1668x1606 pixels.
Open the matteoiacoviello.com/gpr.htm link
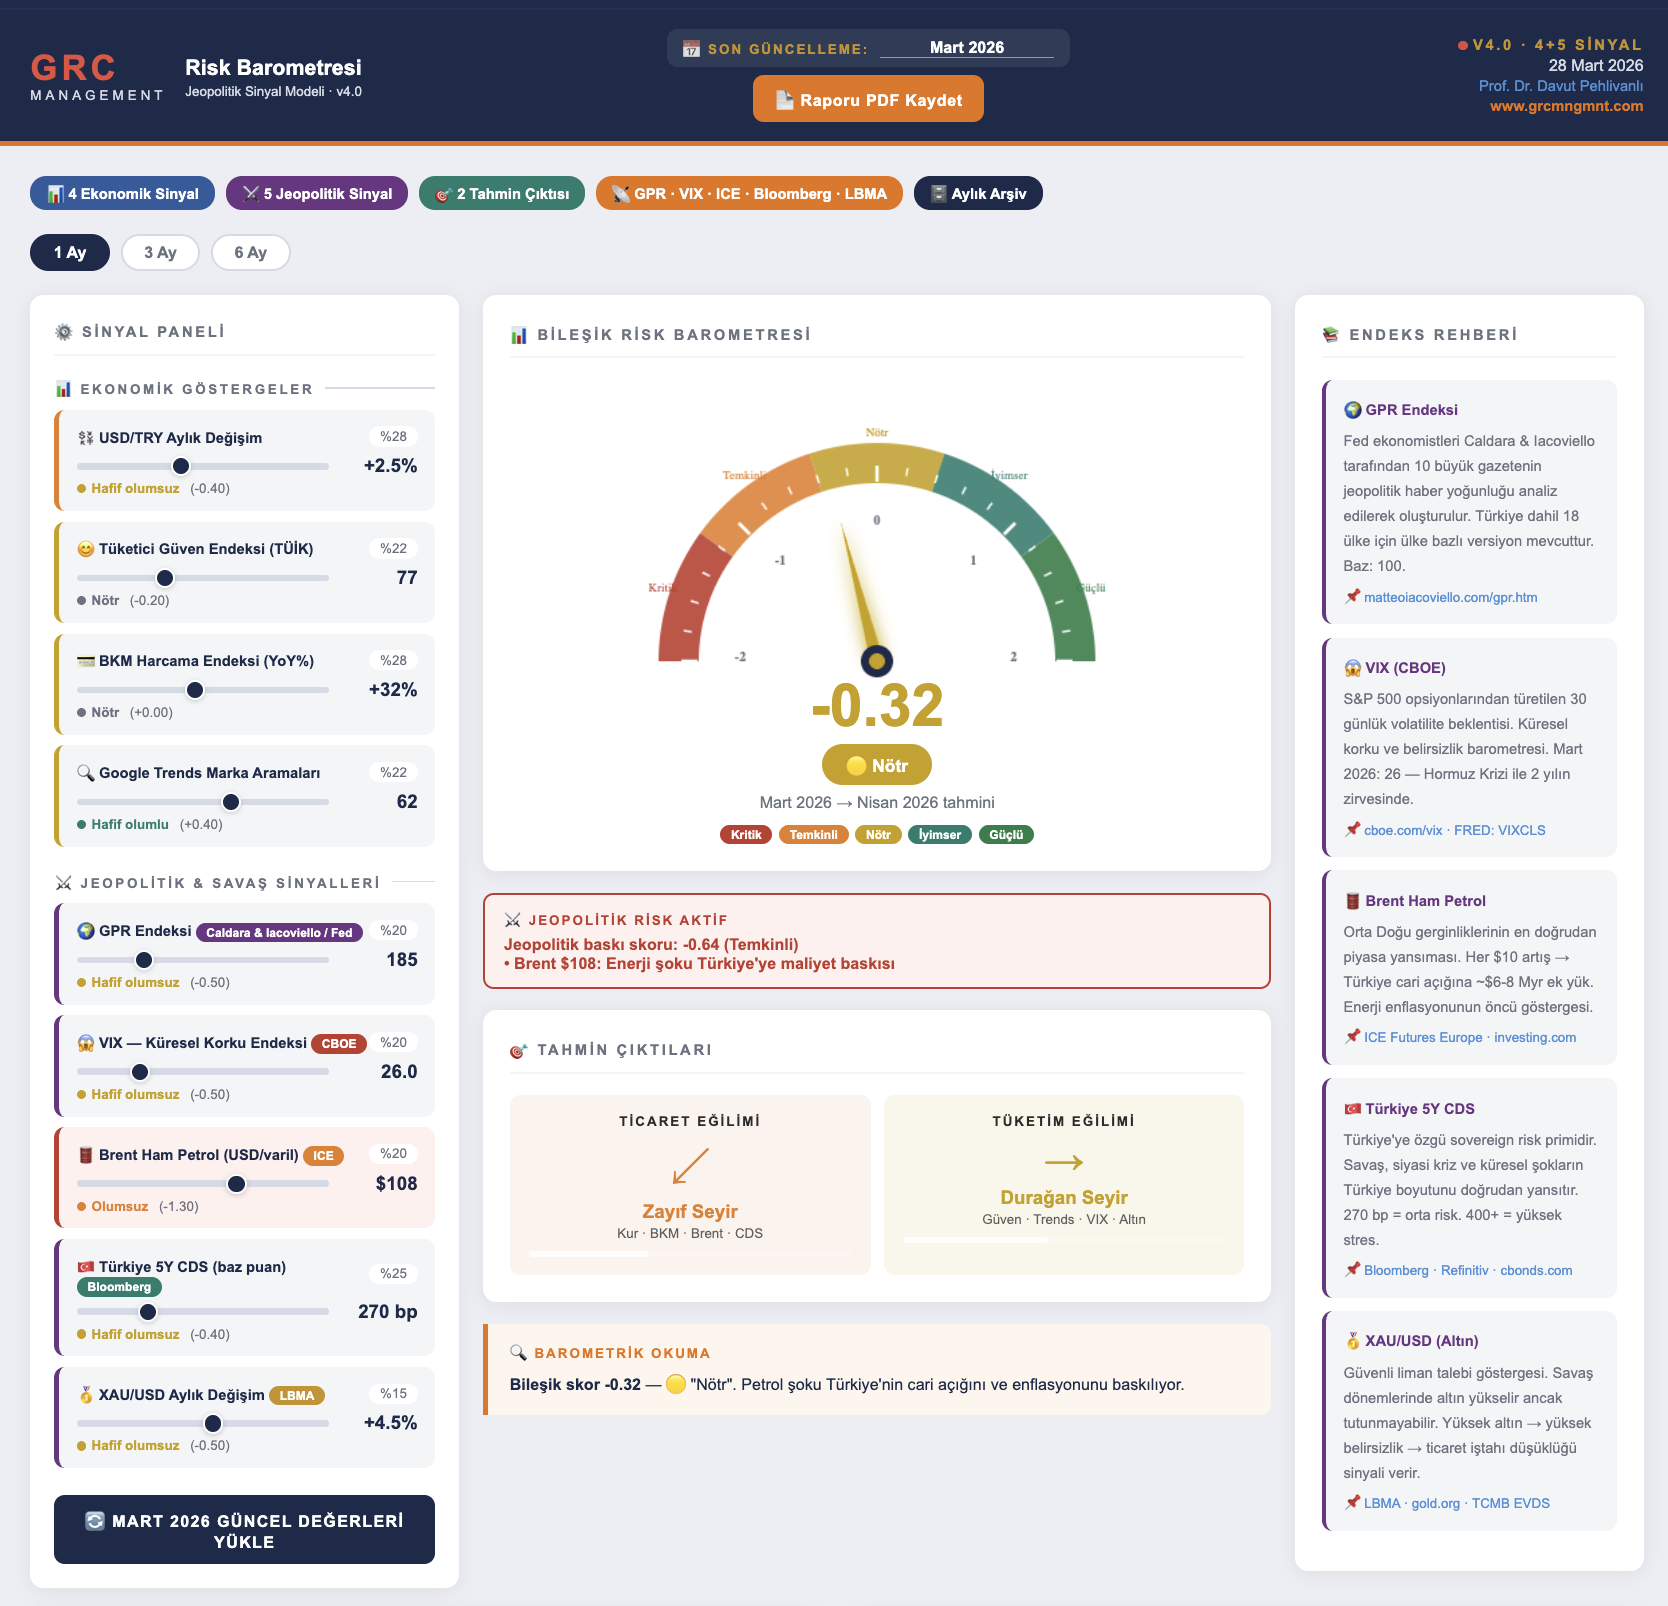[1450, 598]
